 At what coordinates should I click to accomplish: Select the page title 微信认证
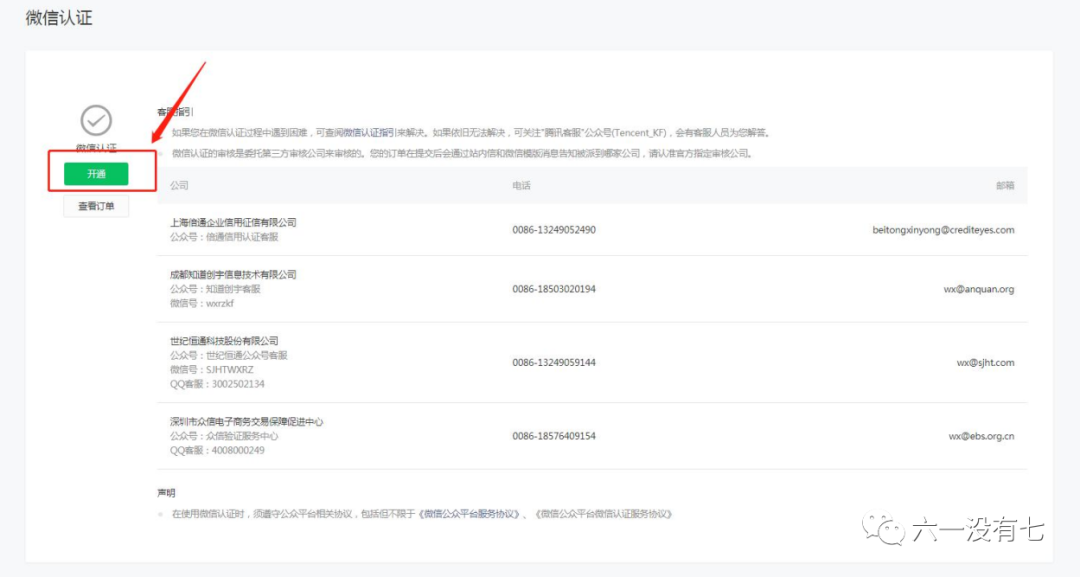click(59, 18)
